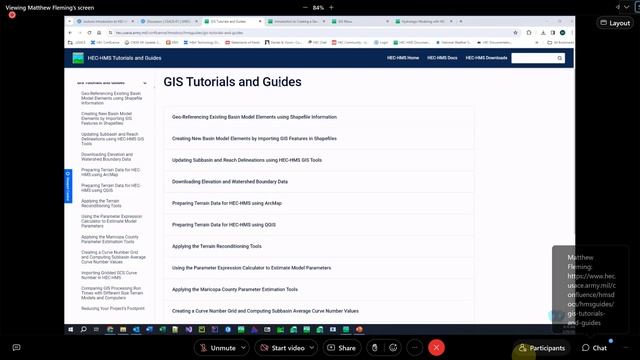Image resolution: width=640 pixels, height=360 pixels.
Task: Open the Chrome icon in shared taskbar
Action: coord(110,329)
